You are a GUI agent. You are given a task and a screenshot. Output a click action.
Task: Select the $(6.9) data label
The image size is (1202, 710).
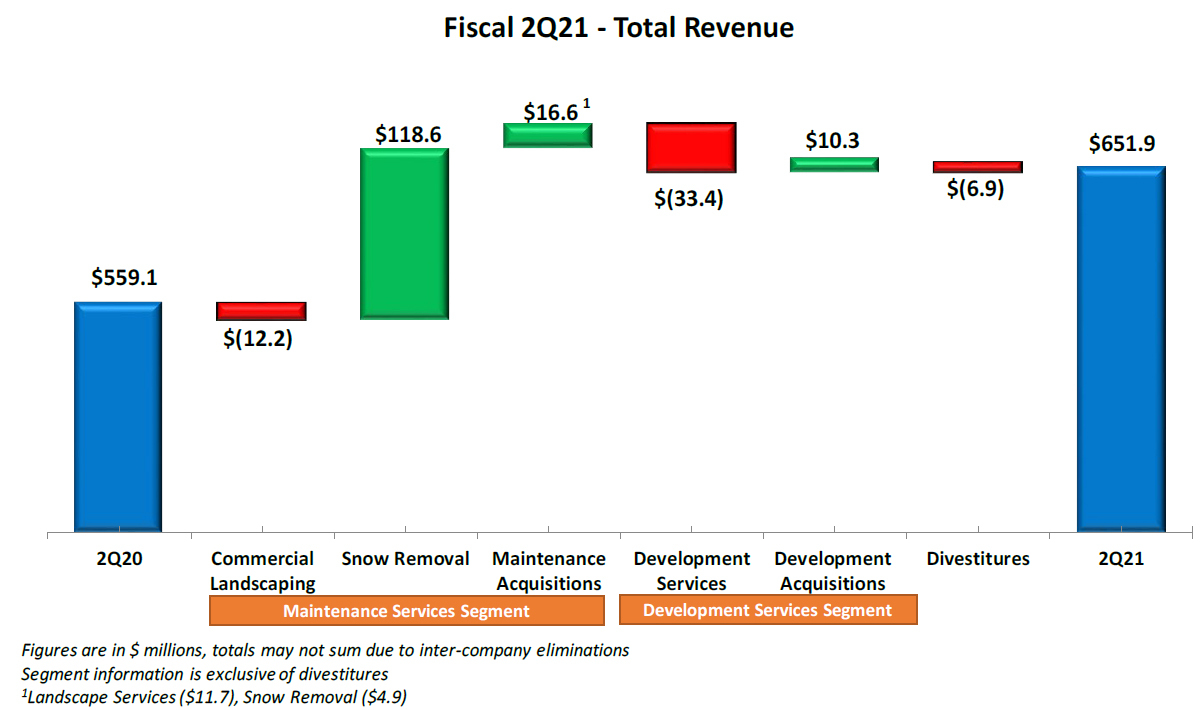click(x=975, y=188)
